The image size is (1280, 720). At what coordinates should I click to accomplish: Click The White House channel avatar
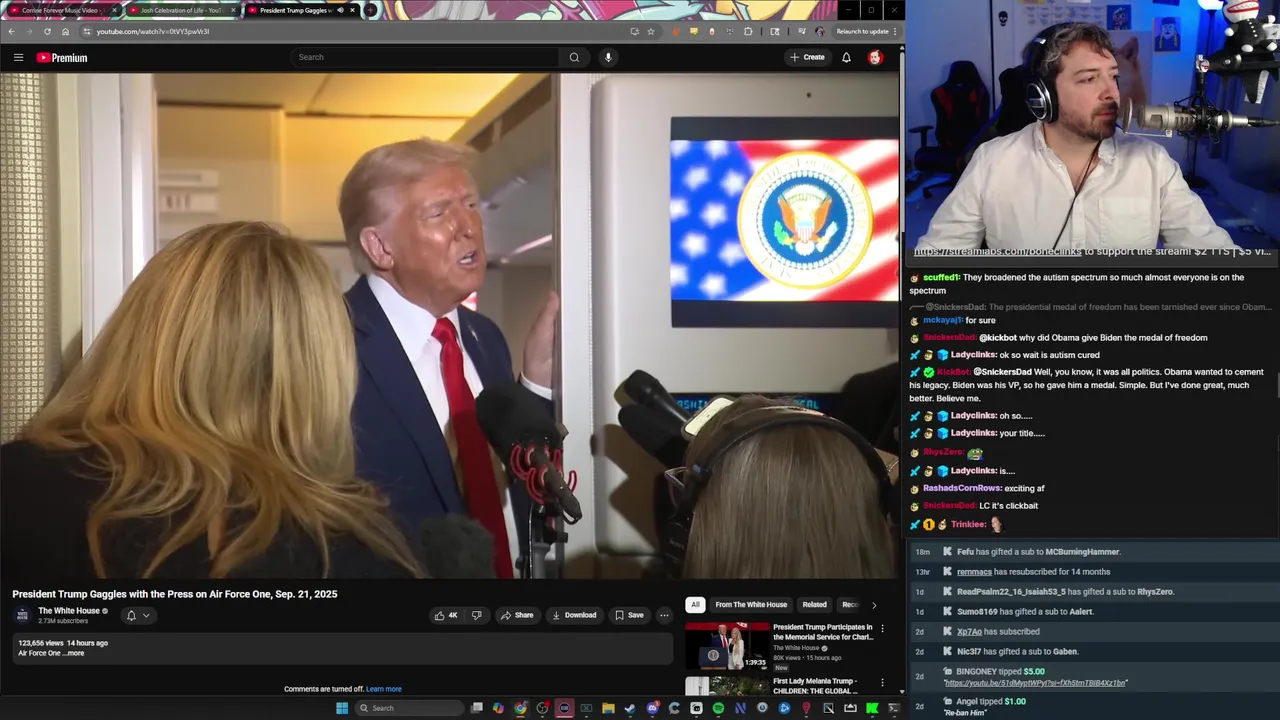[22, 615]
